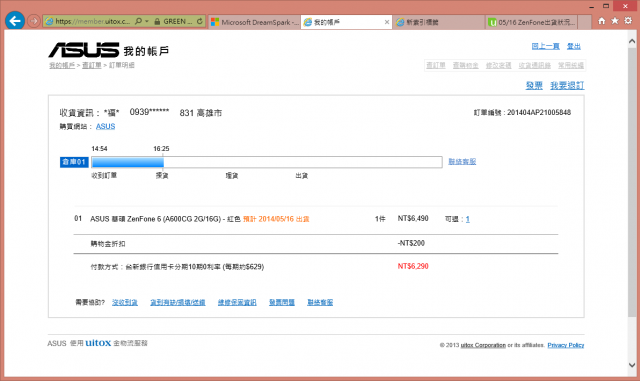Click the -NT$200 discount amount

[x=411, y=243]
